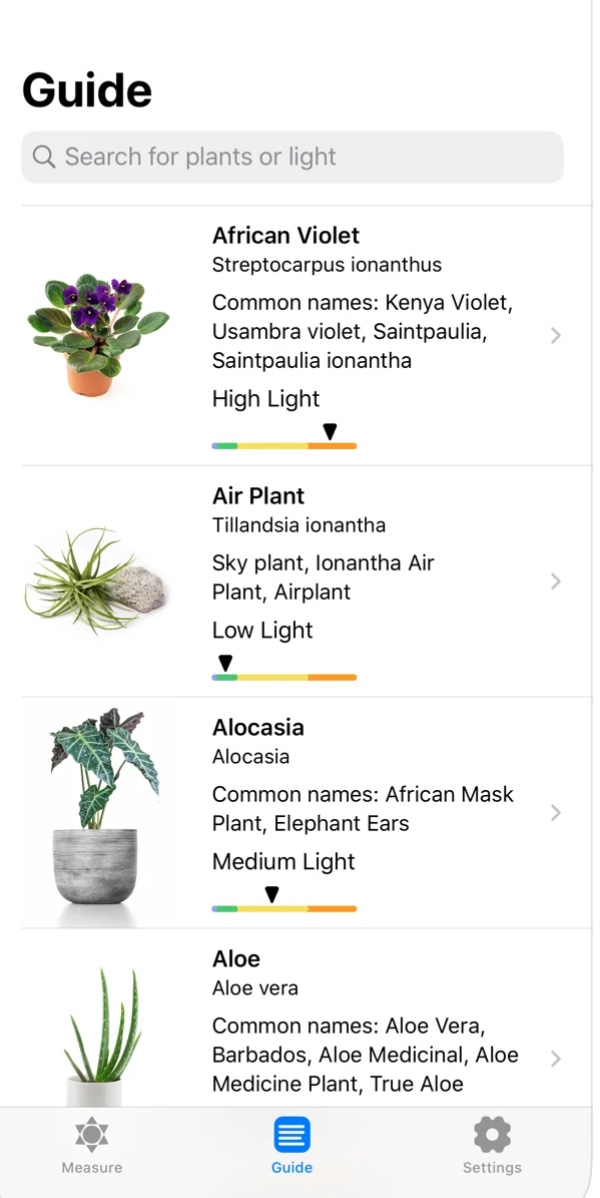The image size is (600, 1198).
Task: Expand Alocasia details chevron
Action: [x=556, y=813]
